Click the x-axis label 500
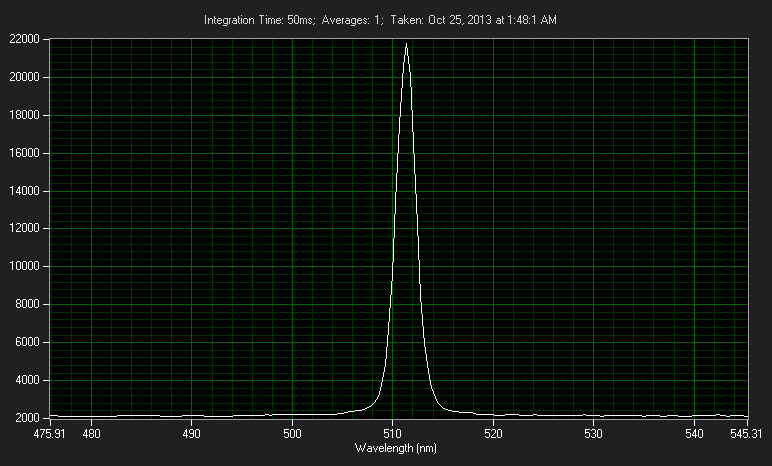 tap(292, 434)
